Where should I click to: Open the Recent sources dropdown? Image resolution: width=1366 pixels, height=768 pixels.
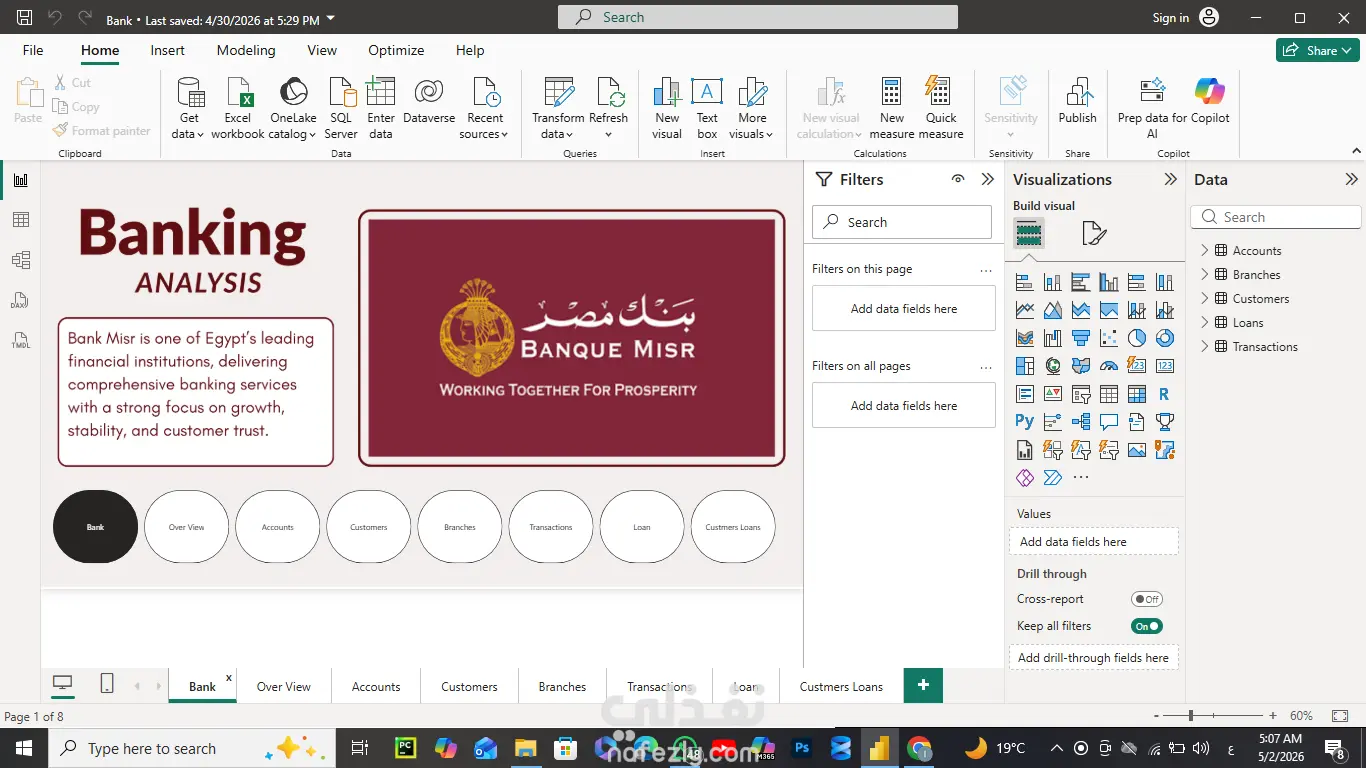[x=485, y=108]
